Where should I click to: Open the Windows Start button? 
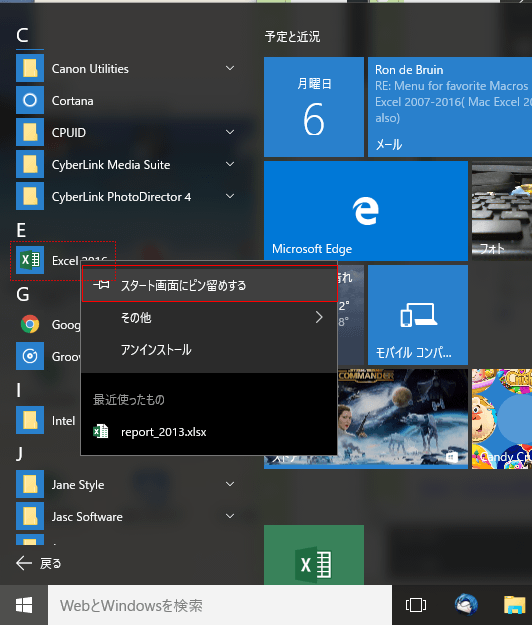pos(24,605)
